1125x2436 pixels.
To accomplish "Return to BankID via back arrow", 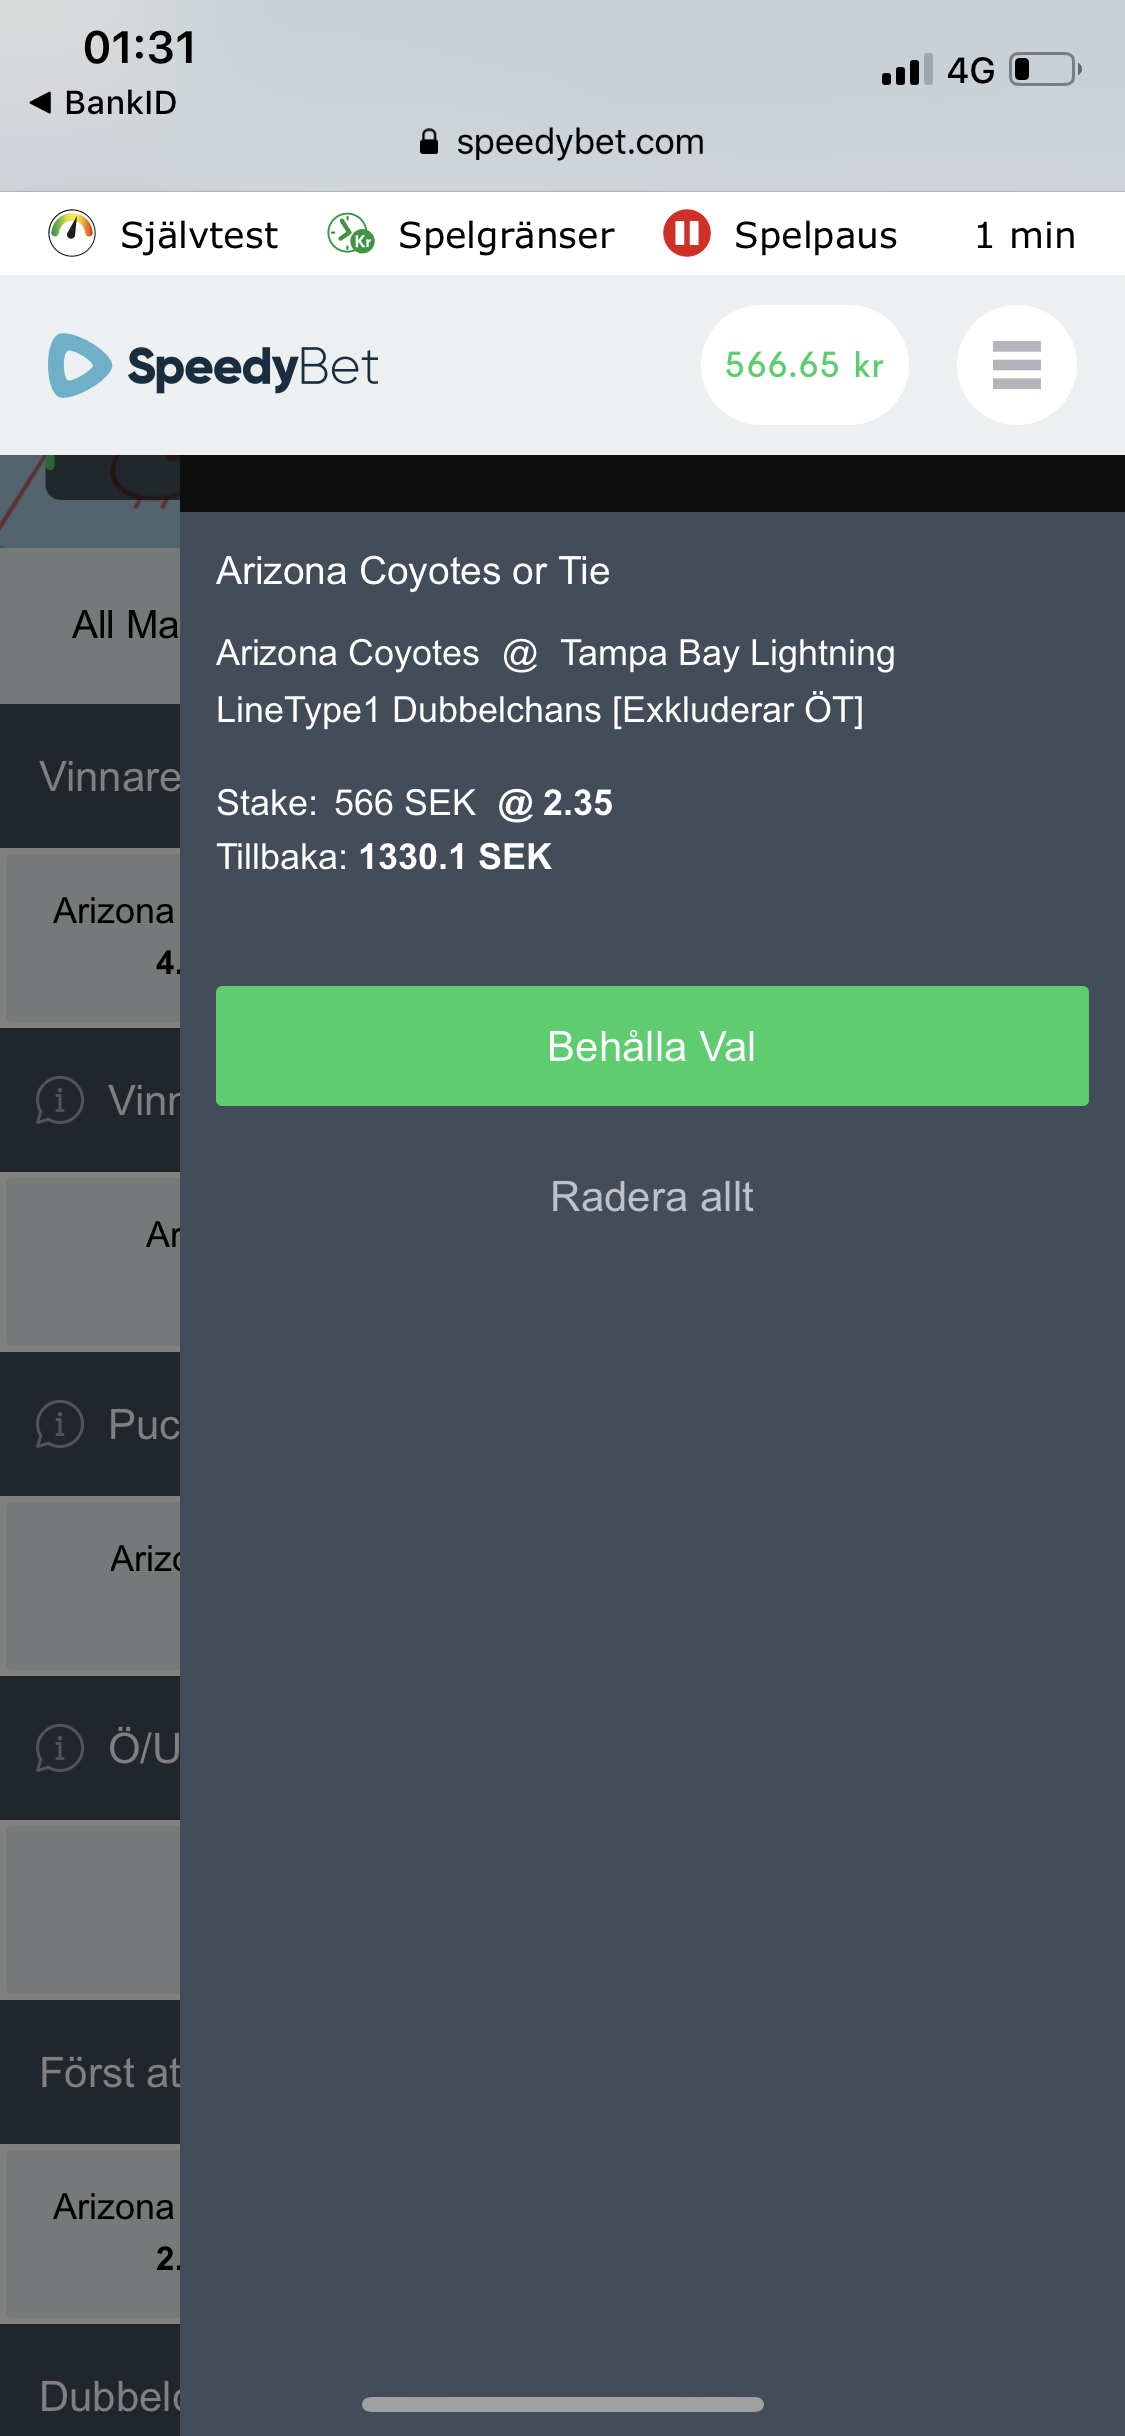I will [103, 102].
